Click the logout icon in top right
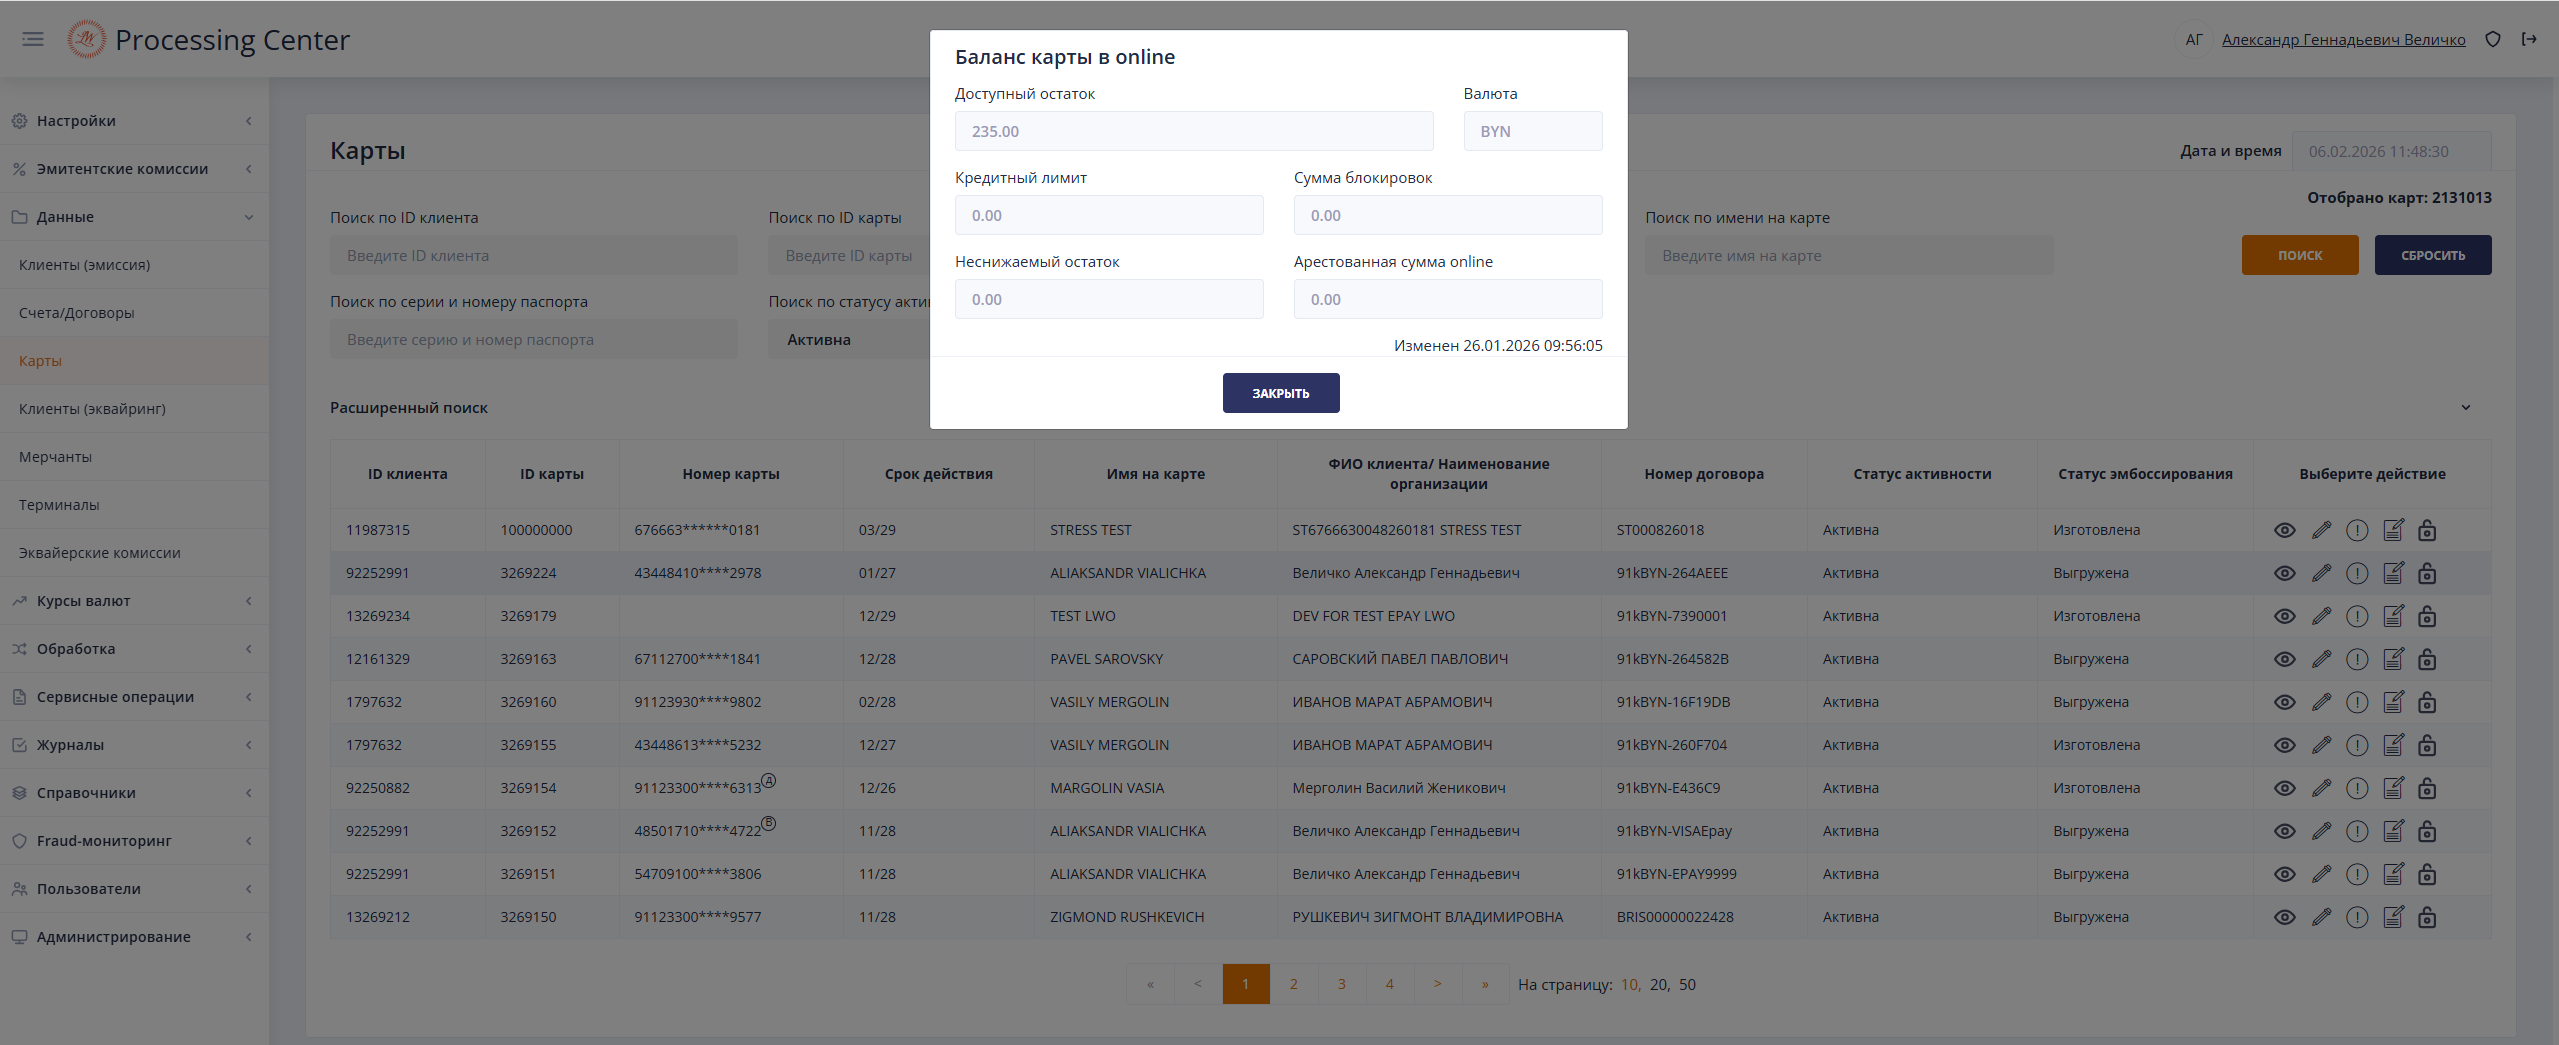 click(x=2529, y=39)
